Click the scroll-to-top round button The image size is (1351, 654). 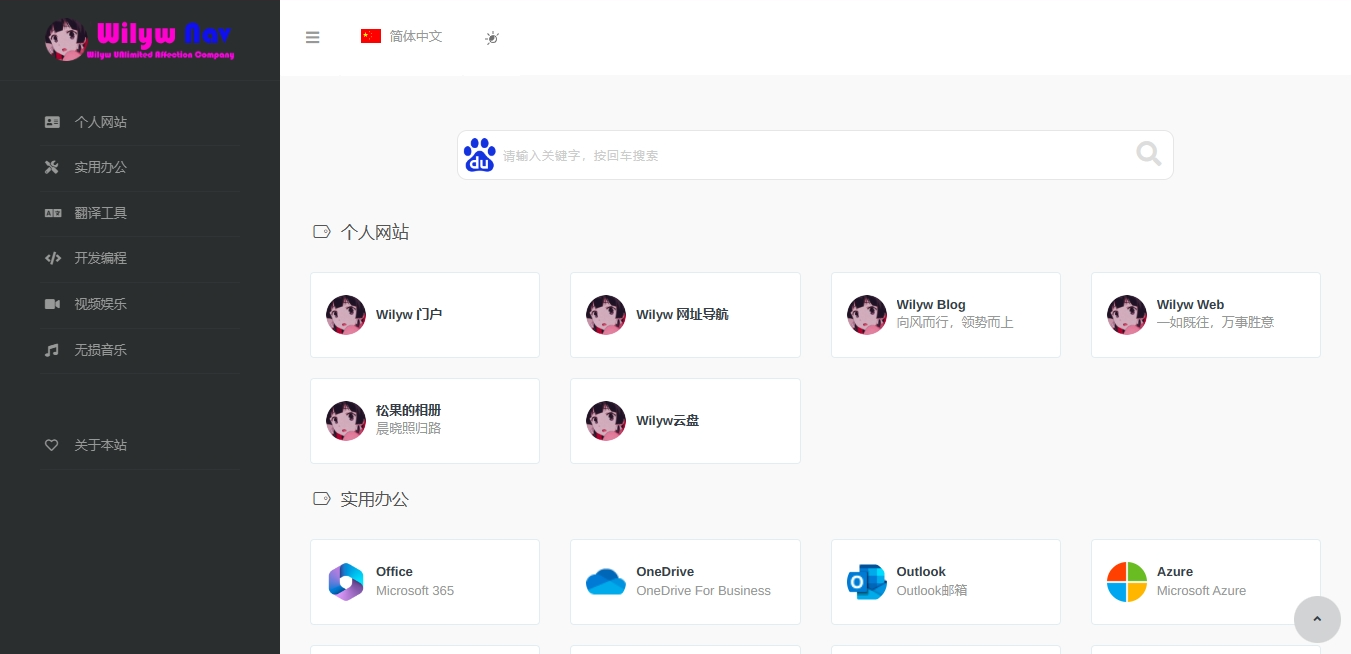1316,619
